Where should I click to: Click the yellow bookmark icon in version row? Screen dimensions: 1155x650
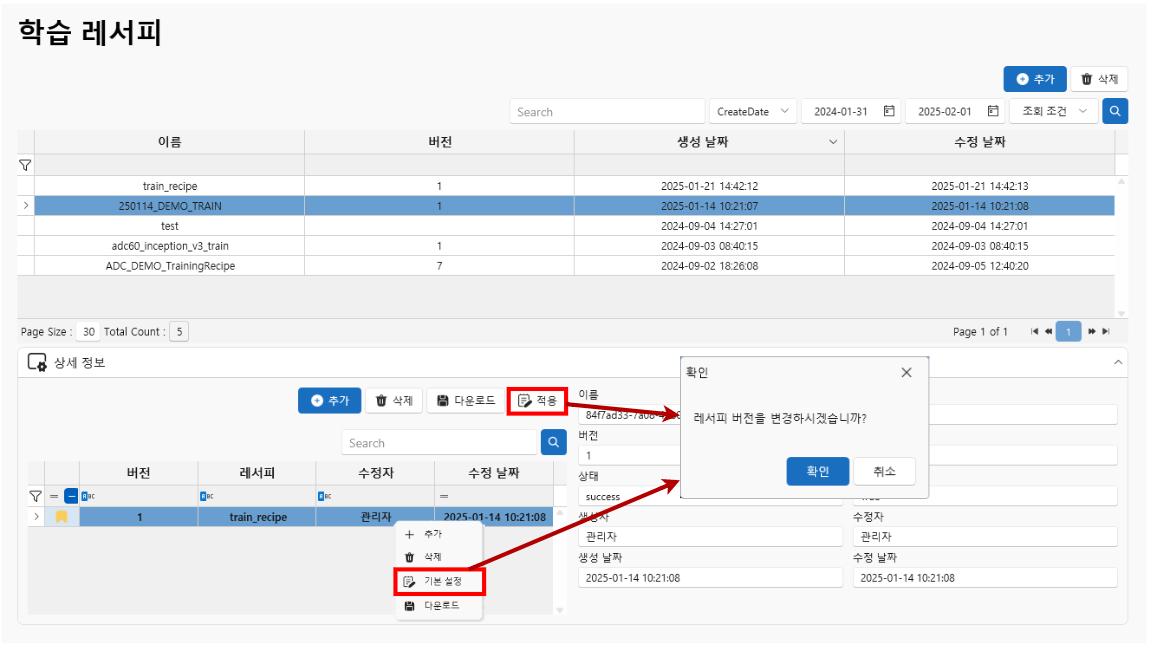[62, 517]
